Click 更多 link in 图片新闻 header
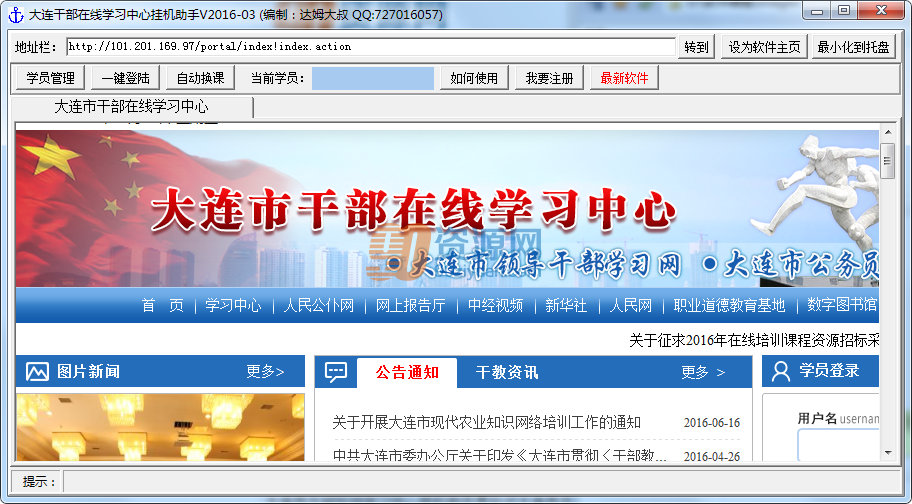 click(x=265, y=371)
